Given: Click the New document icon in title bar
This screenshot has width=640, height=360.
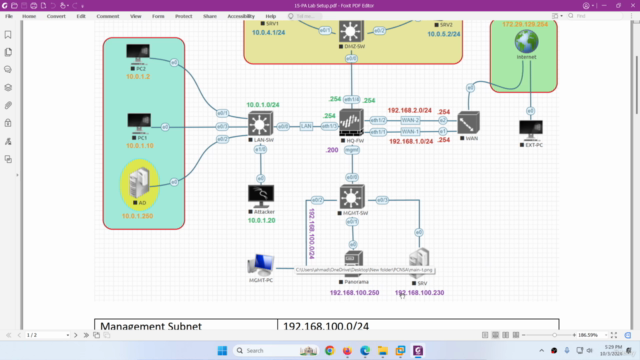Looking at the screenshot, I should point(43,6).
